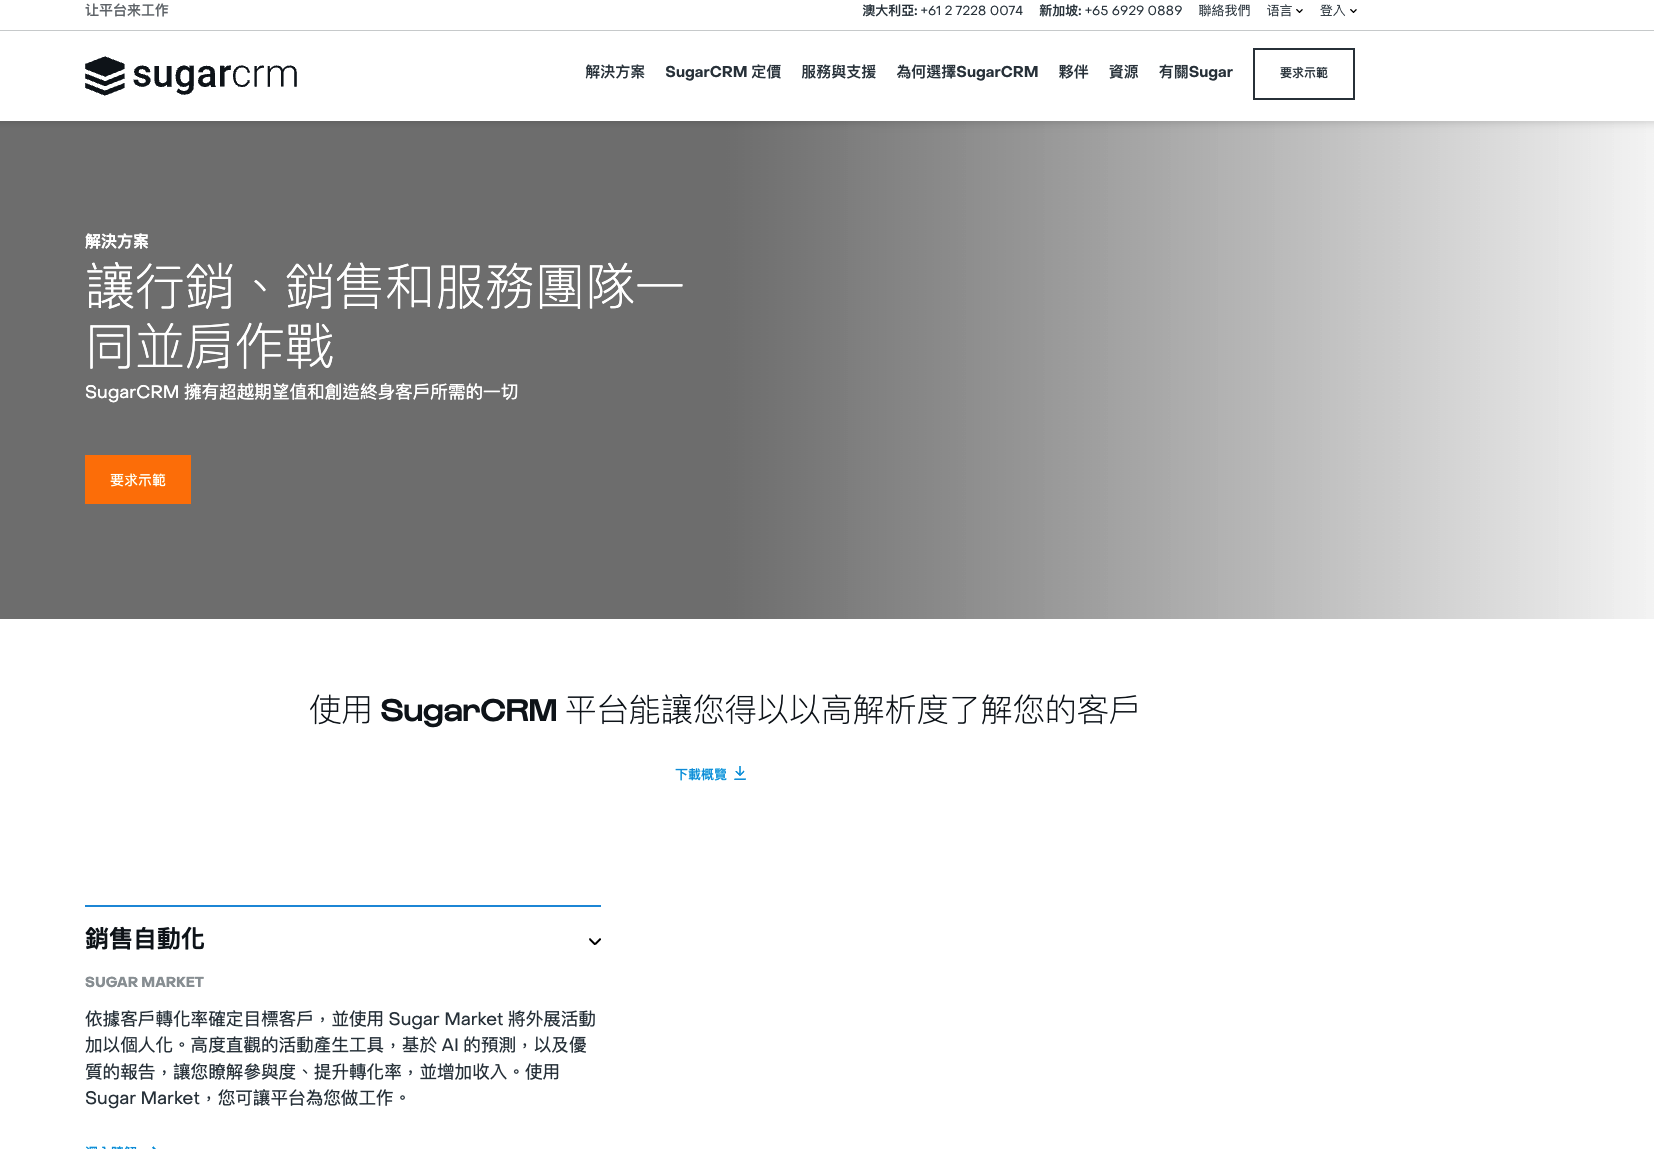The width and height of the screenshot is (1654, 1149).
Task: Open the 為何選擇SugarCRM menu
Action: (967, 72)
